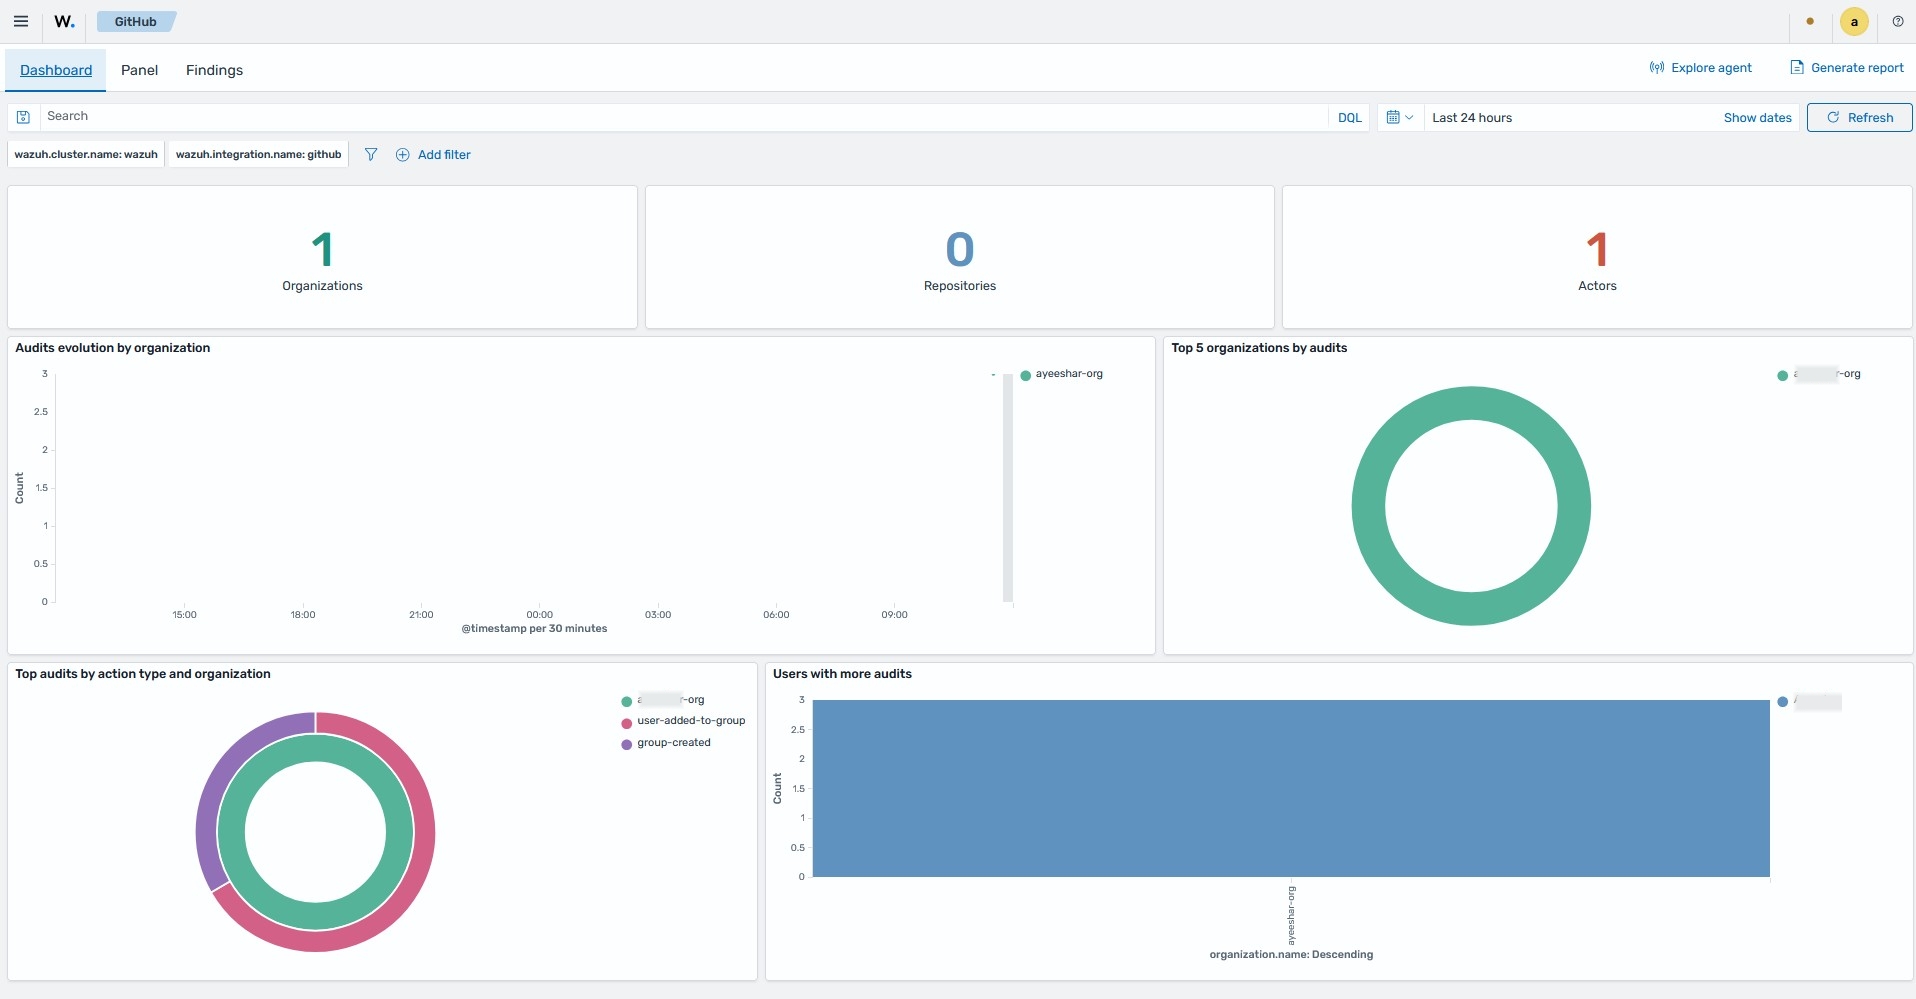Toggle legend item in Top 5 organizations chart
The width and height of the screenshot is (1916, 999).
coord(1819,374)
